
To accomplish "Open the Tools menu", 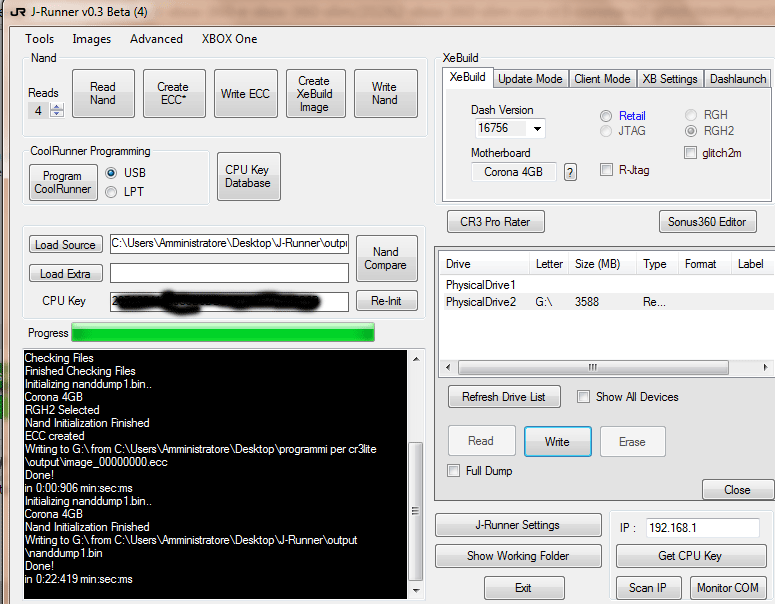I will [x=40, y=39].
